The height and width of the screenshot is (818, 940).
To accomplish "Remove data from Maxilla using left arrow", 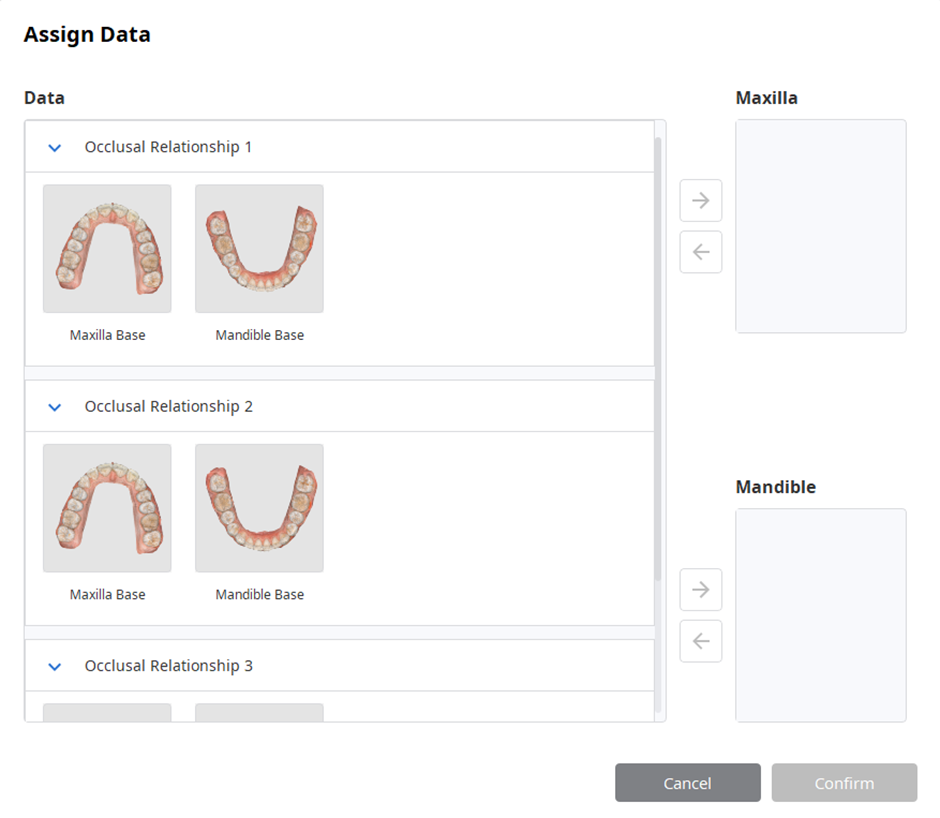I will 700,252.
